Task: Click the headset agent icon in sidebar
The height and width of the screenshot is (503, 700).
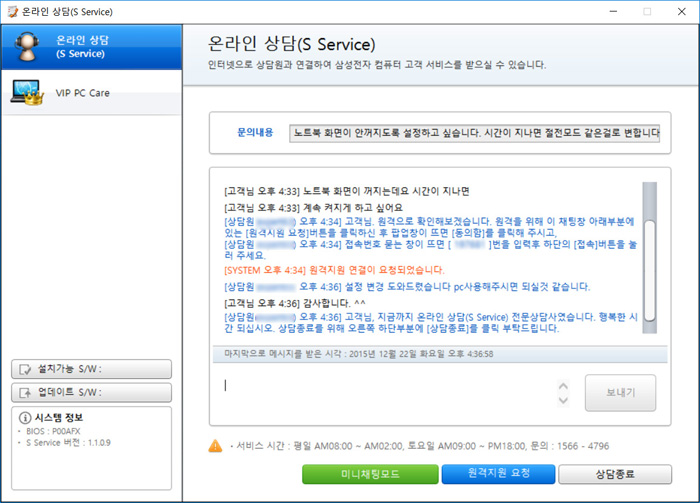Action: click(27, 46)
